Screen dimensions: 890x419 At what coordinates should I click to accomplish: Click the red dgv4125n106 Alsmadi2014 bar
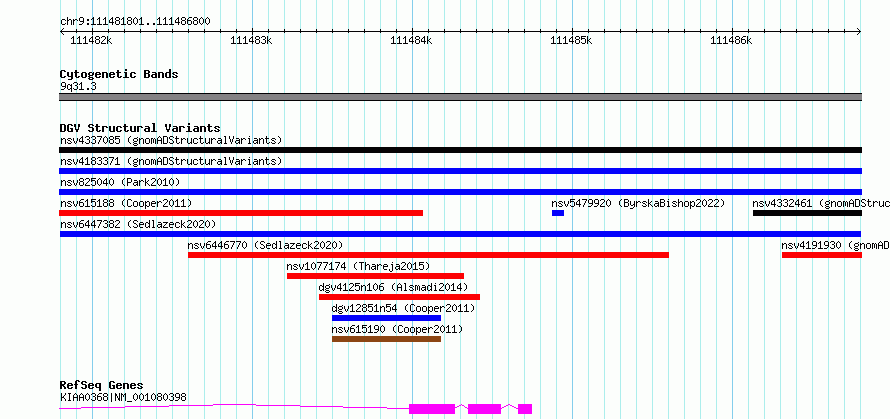pos(400,297)
